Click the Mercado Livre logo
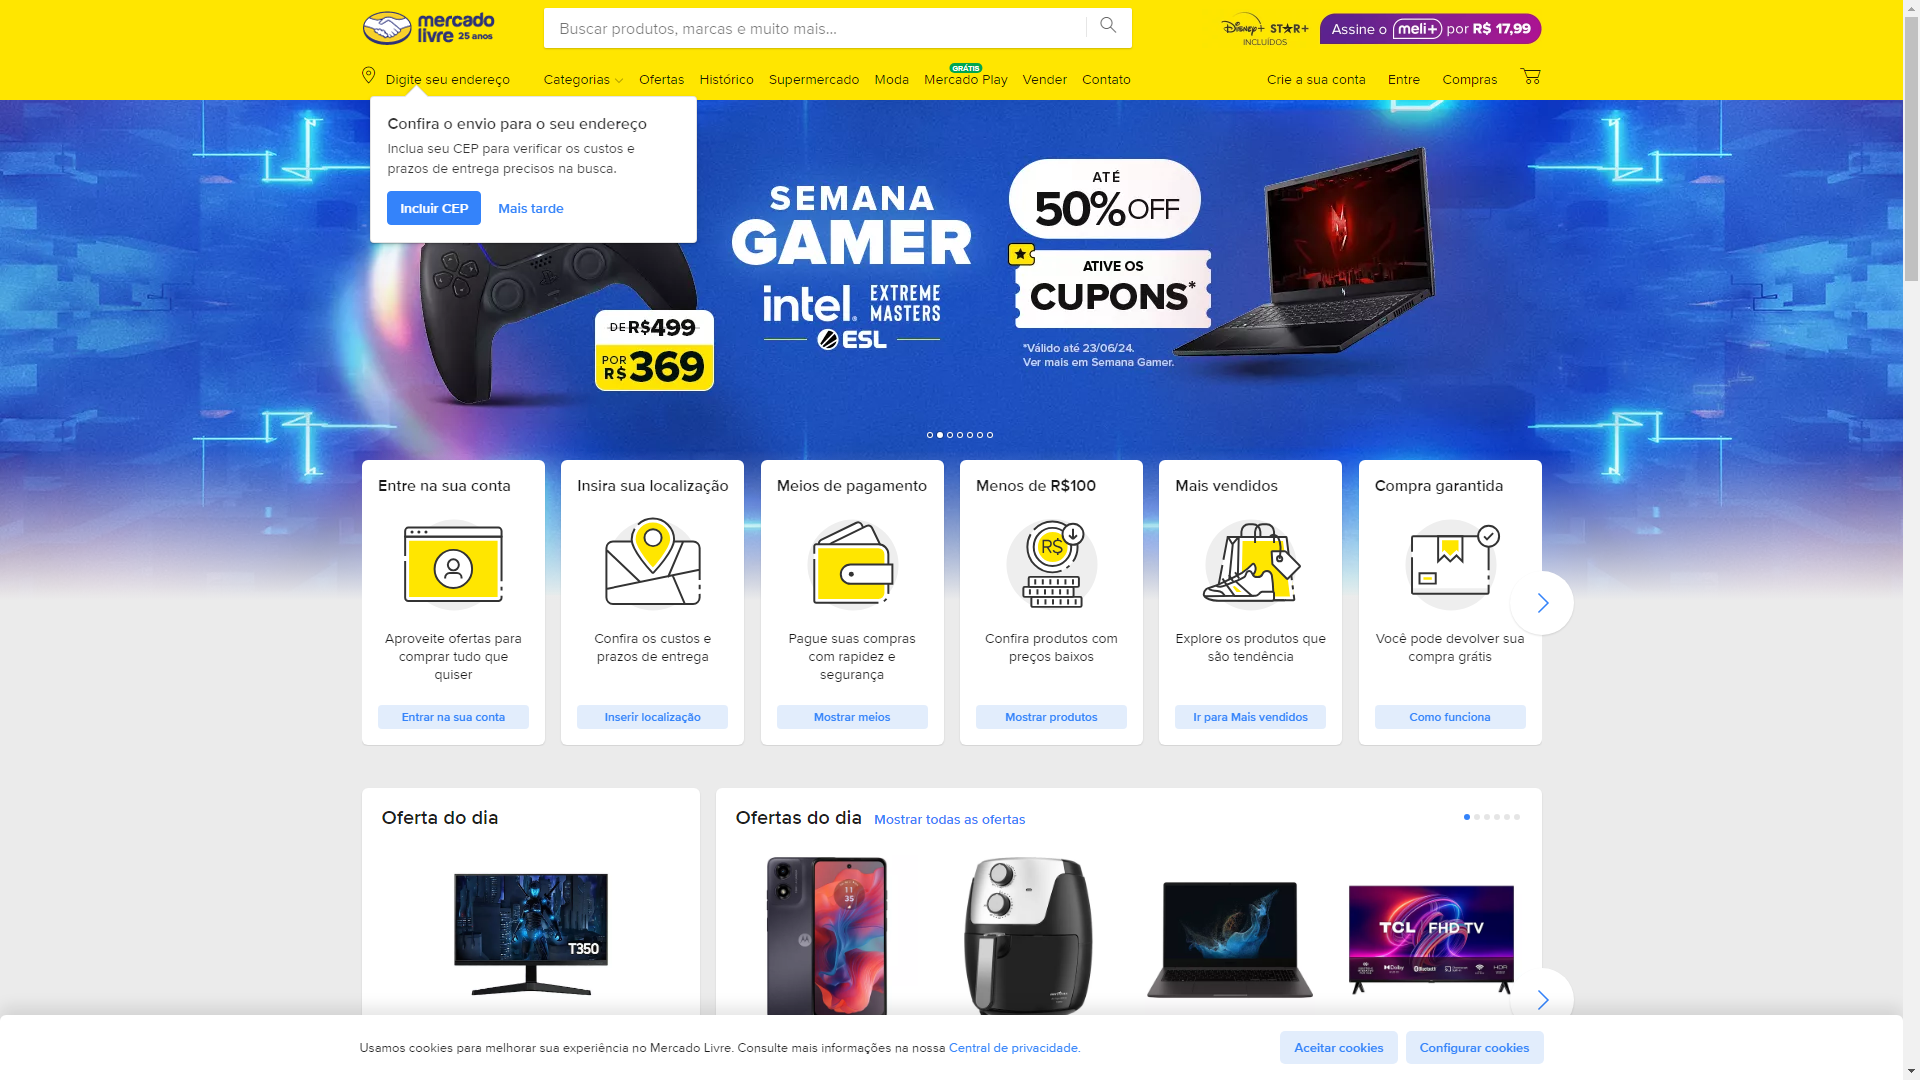This screenshot has height=1080, width=1920. 428,28
